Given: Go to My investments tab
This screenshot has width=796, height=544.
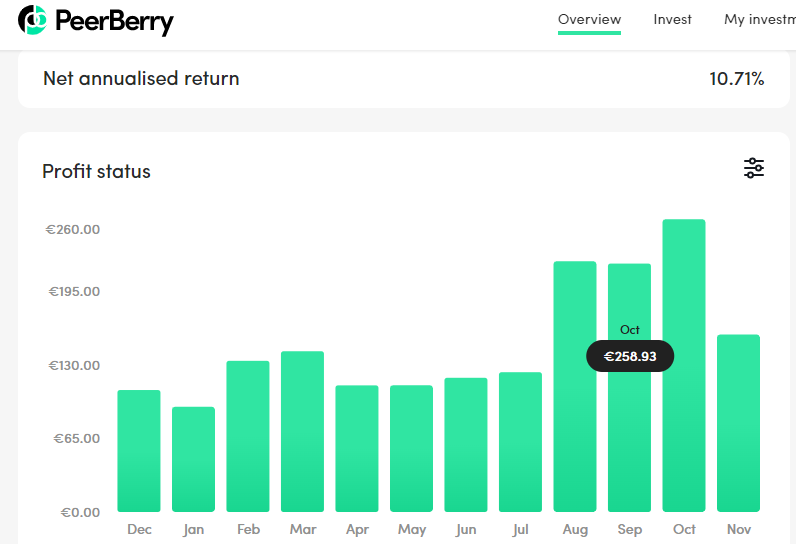Looking at the screenshot, I should coord(759,19).
